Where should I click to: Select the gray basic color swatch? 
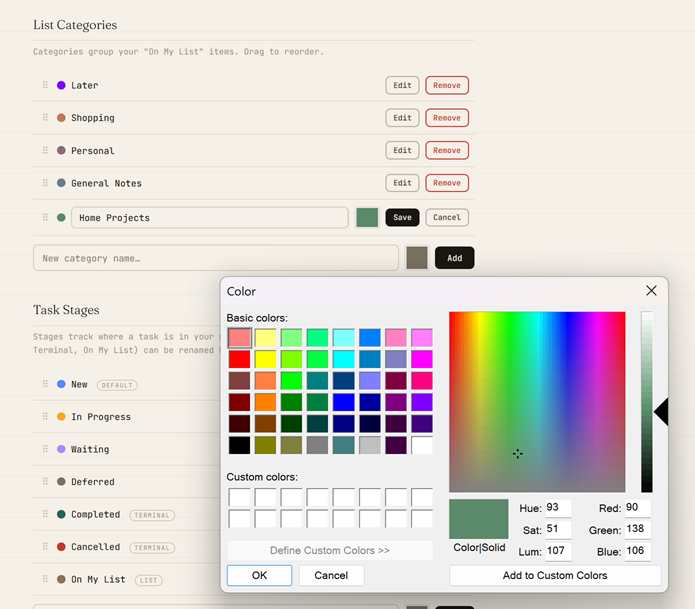317,445
